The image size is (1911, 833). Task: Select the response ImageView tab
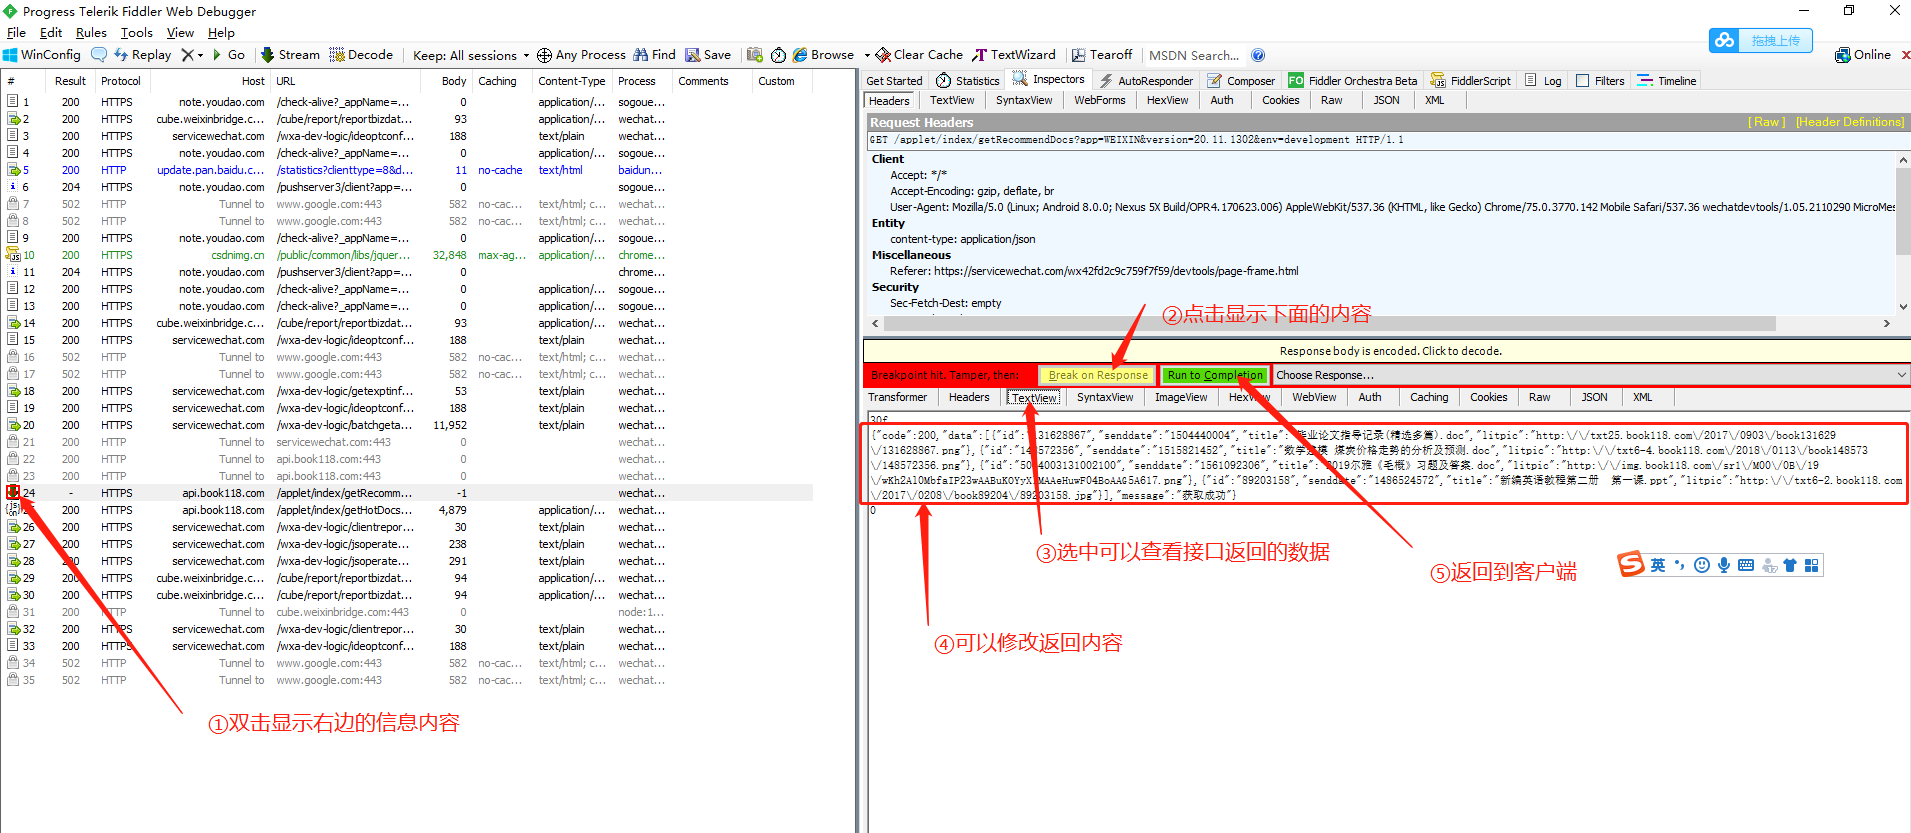click(1181, 397)
